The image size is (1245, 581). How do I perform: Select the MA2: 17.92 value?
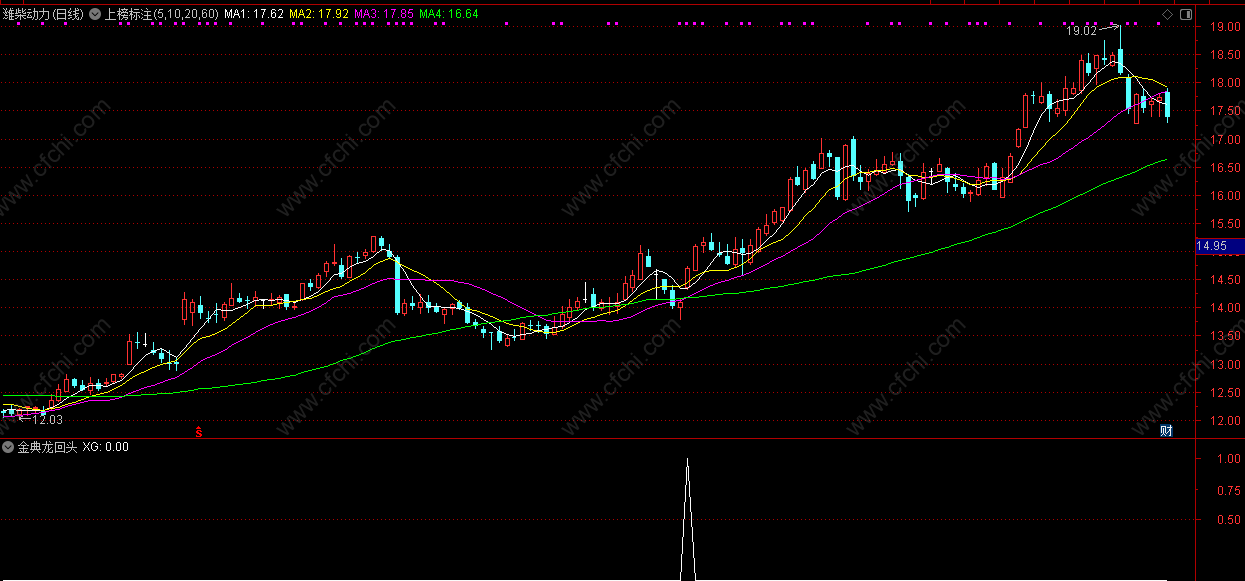pyautogui.click(x=320, y=14)
